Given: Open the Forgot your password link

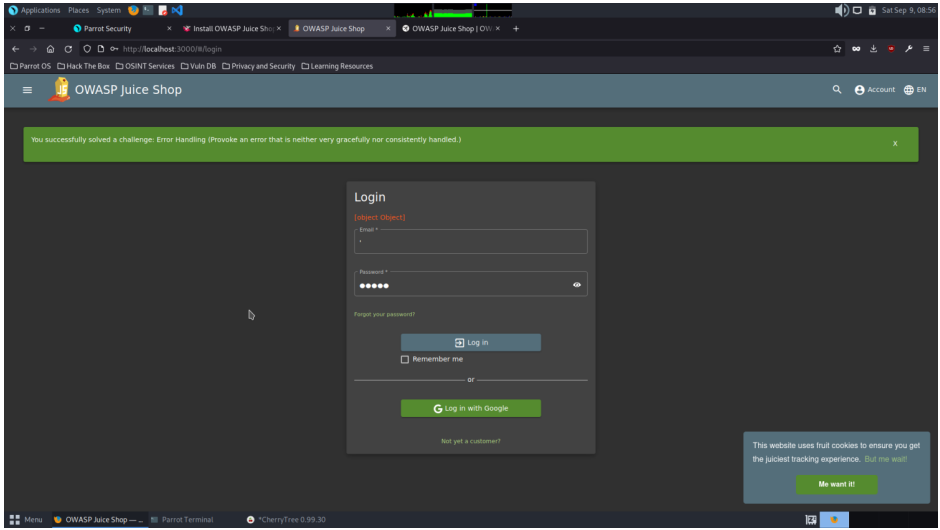Looking at the screenshot, I should tap(384, 314).
